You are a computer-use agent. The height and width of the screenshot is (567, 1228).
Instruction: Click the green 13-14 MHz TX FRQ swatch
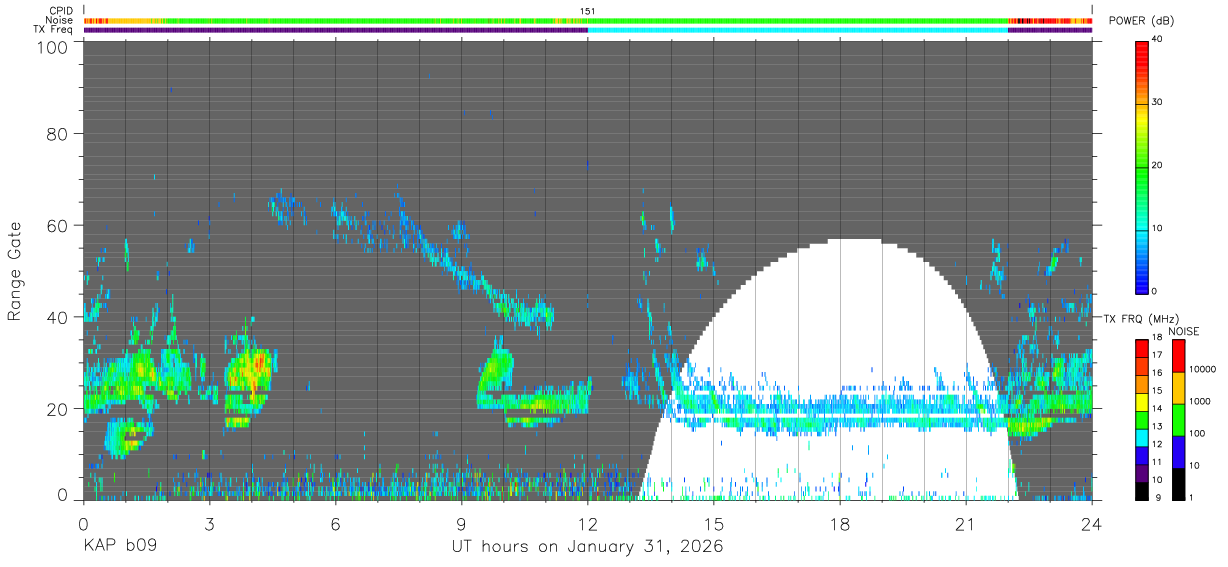pyautogui.click(x=1142, y=420)
